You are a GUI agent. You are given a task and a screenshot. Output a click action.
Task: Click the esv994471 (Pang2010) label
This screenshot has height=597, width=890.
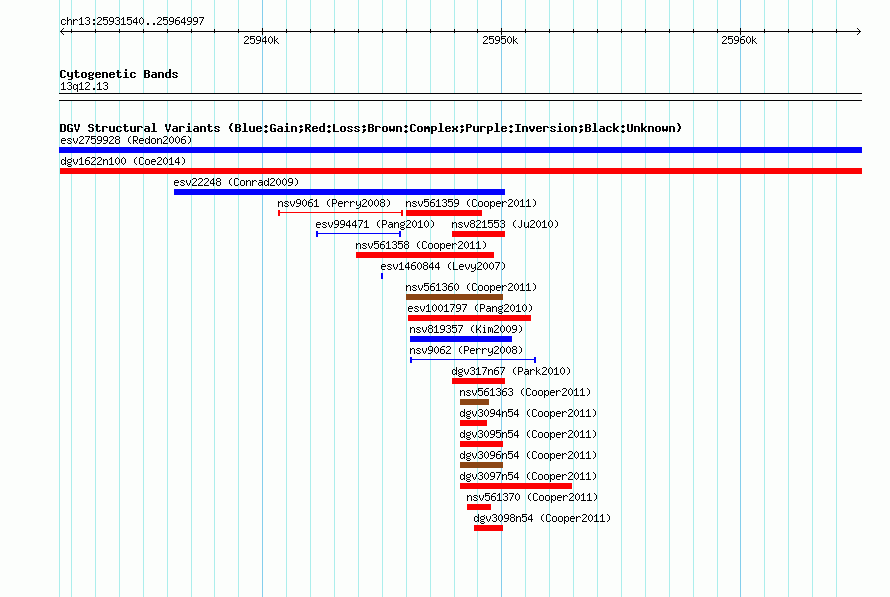[x=375, y=224]
